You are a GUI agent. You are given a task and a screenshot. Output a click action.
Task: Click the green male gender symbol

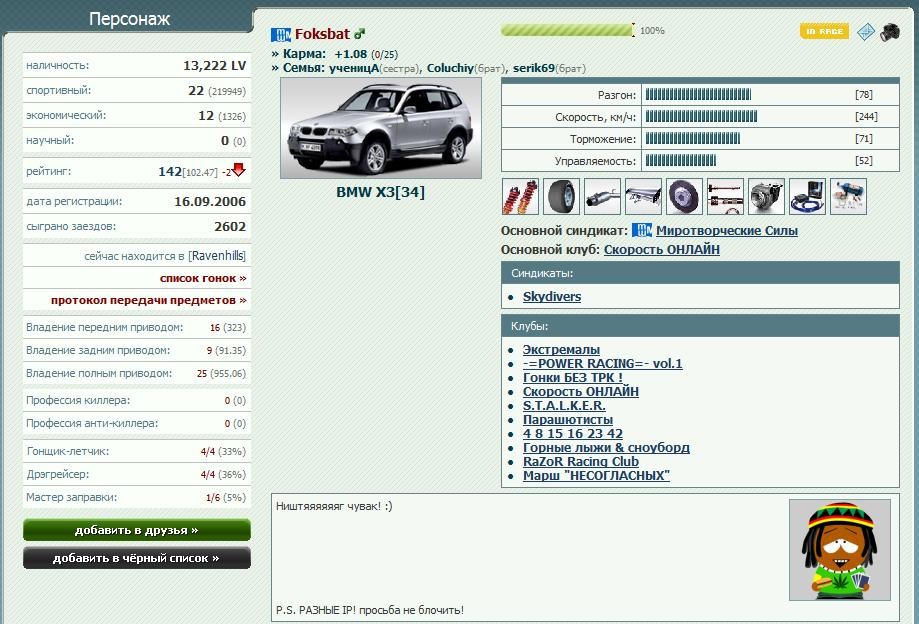pos(359,35)
